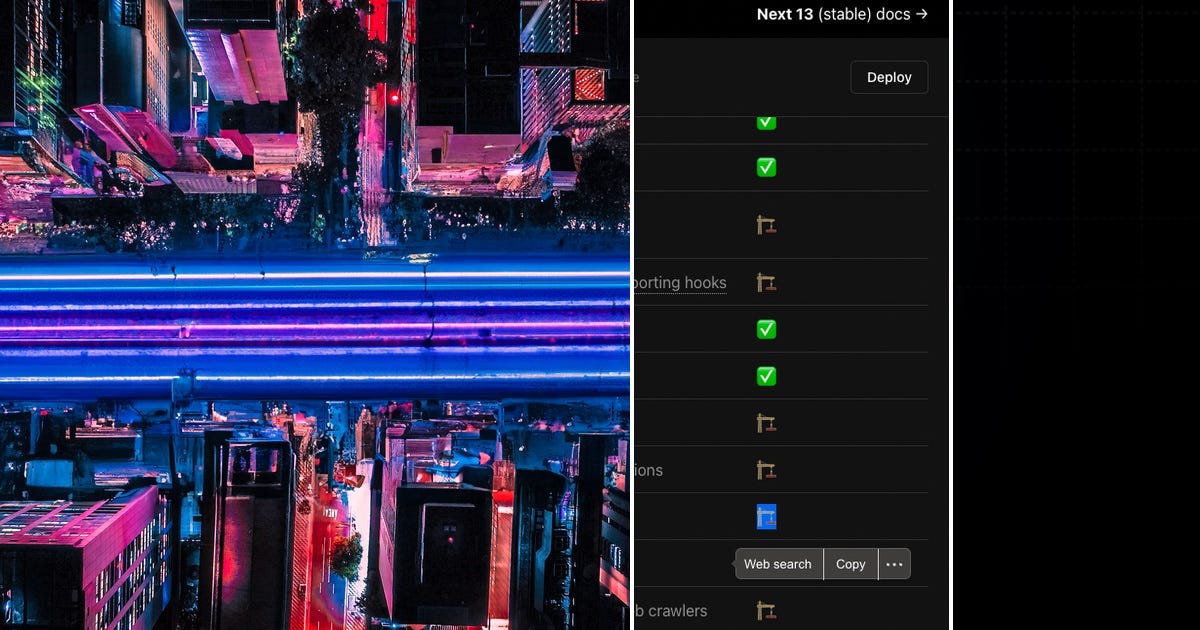Open more options via the ellipsis button

(894, 563)
